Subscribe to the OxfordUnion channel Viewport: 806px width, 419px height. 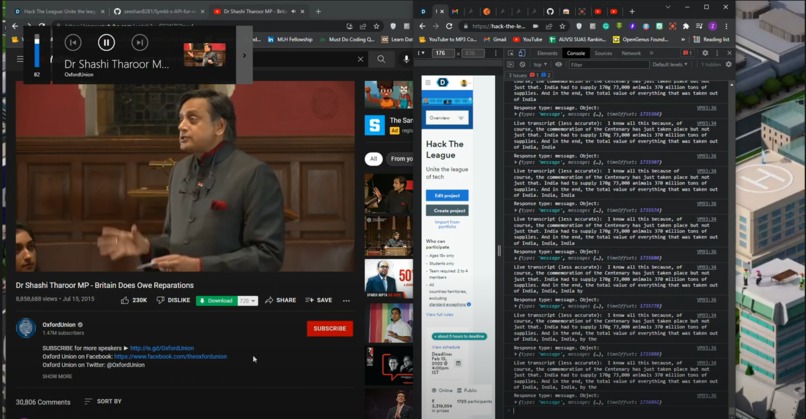330,329
